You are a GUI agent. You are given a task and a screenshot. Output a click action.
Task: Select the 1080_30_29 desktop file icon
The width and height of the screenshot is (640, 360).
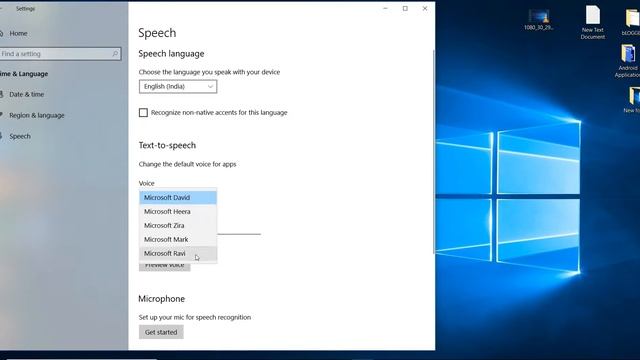coord(539,20)
